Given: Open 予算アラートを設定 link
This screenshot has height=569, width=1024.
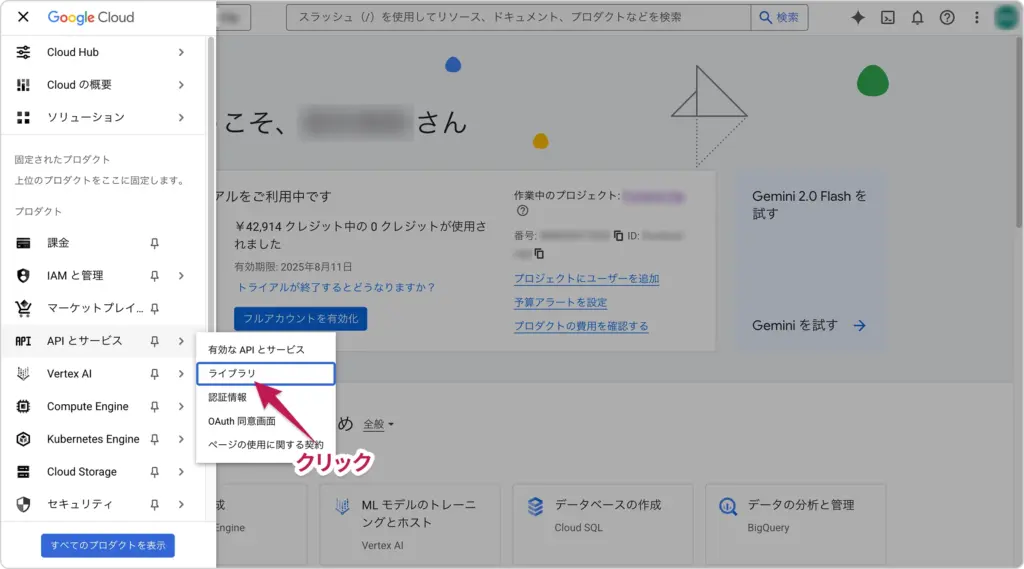Looking at the screenshot, I should pos(560,302).
